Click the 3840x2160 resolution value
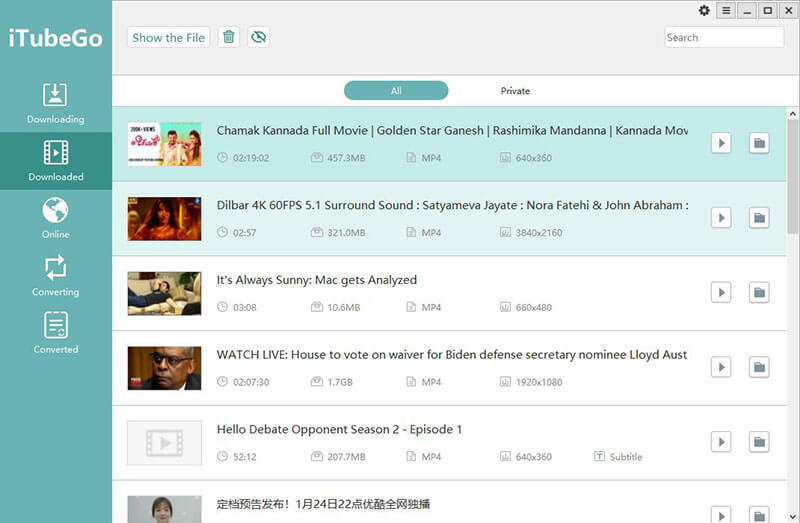The height and width of the screenshot is (523, 800). point(539,233)
